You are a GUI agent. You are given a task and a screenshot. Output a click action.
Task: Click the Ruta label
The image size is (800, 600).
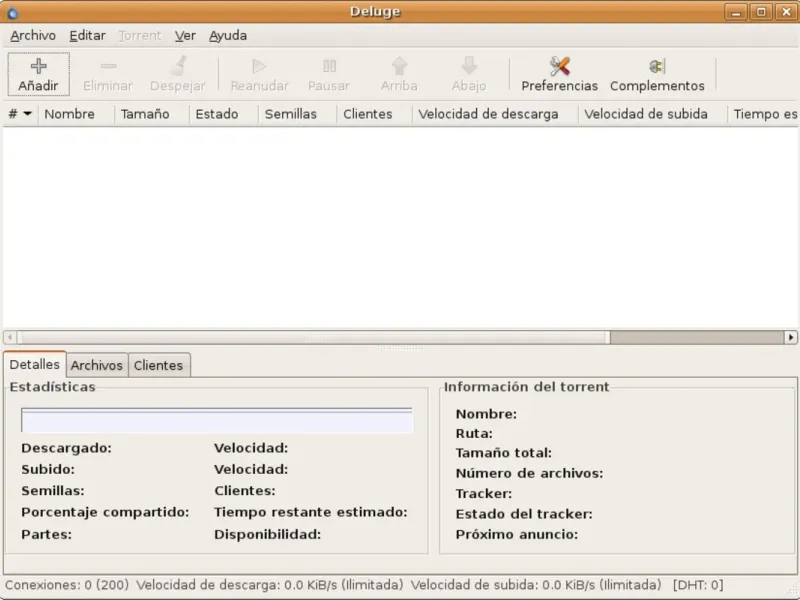pyautogui.click(x=474, y=434)
